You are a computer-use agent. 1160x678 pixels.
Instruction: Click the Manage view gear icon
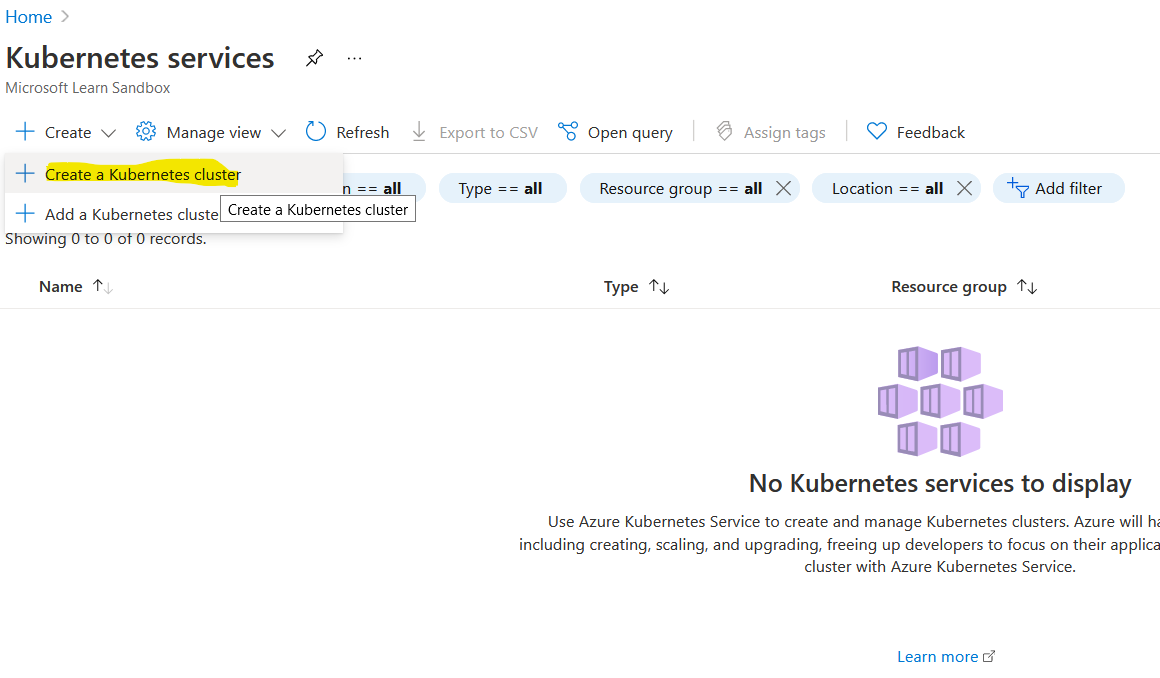pyautogui.click(x=146, y=132)
